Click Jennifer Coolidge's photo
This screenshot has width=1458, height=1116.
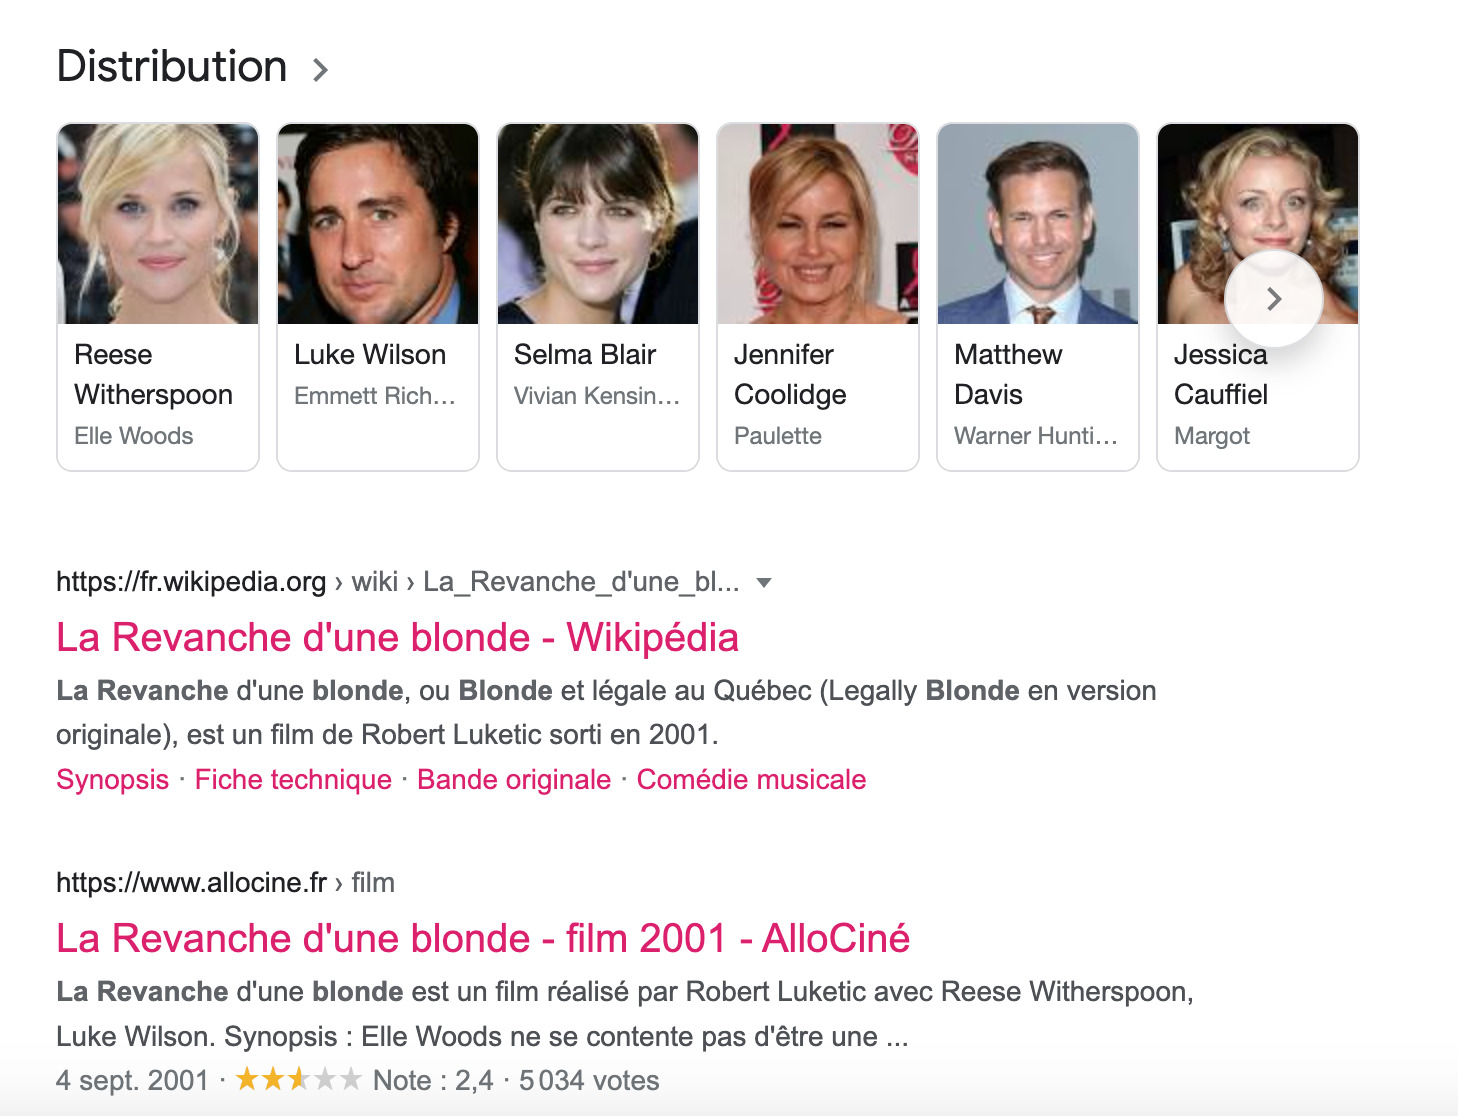[x=818, y=224]
